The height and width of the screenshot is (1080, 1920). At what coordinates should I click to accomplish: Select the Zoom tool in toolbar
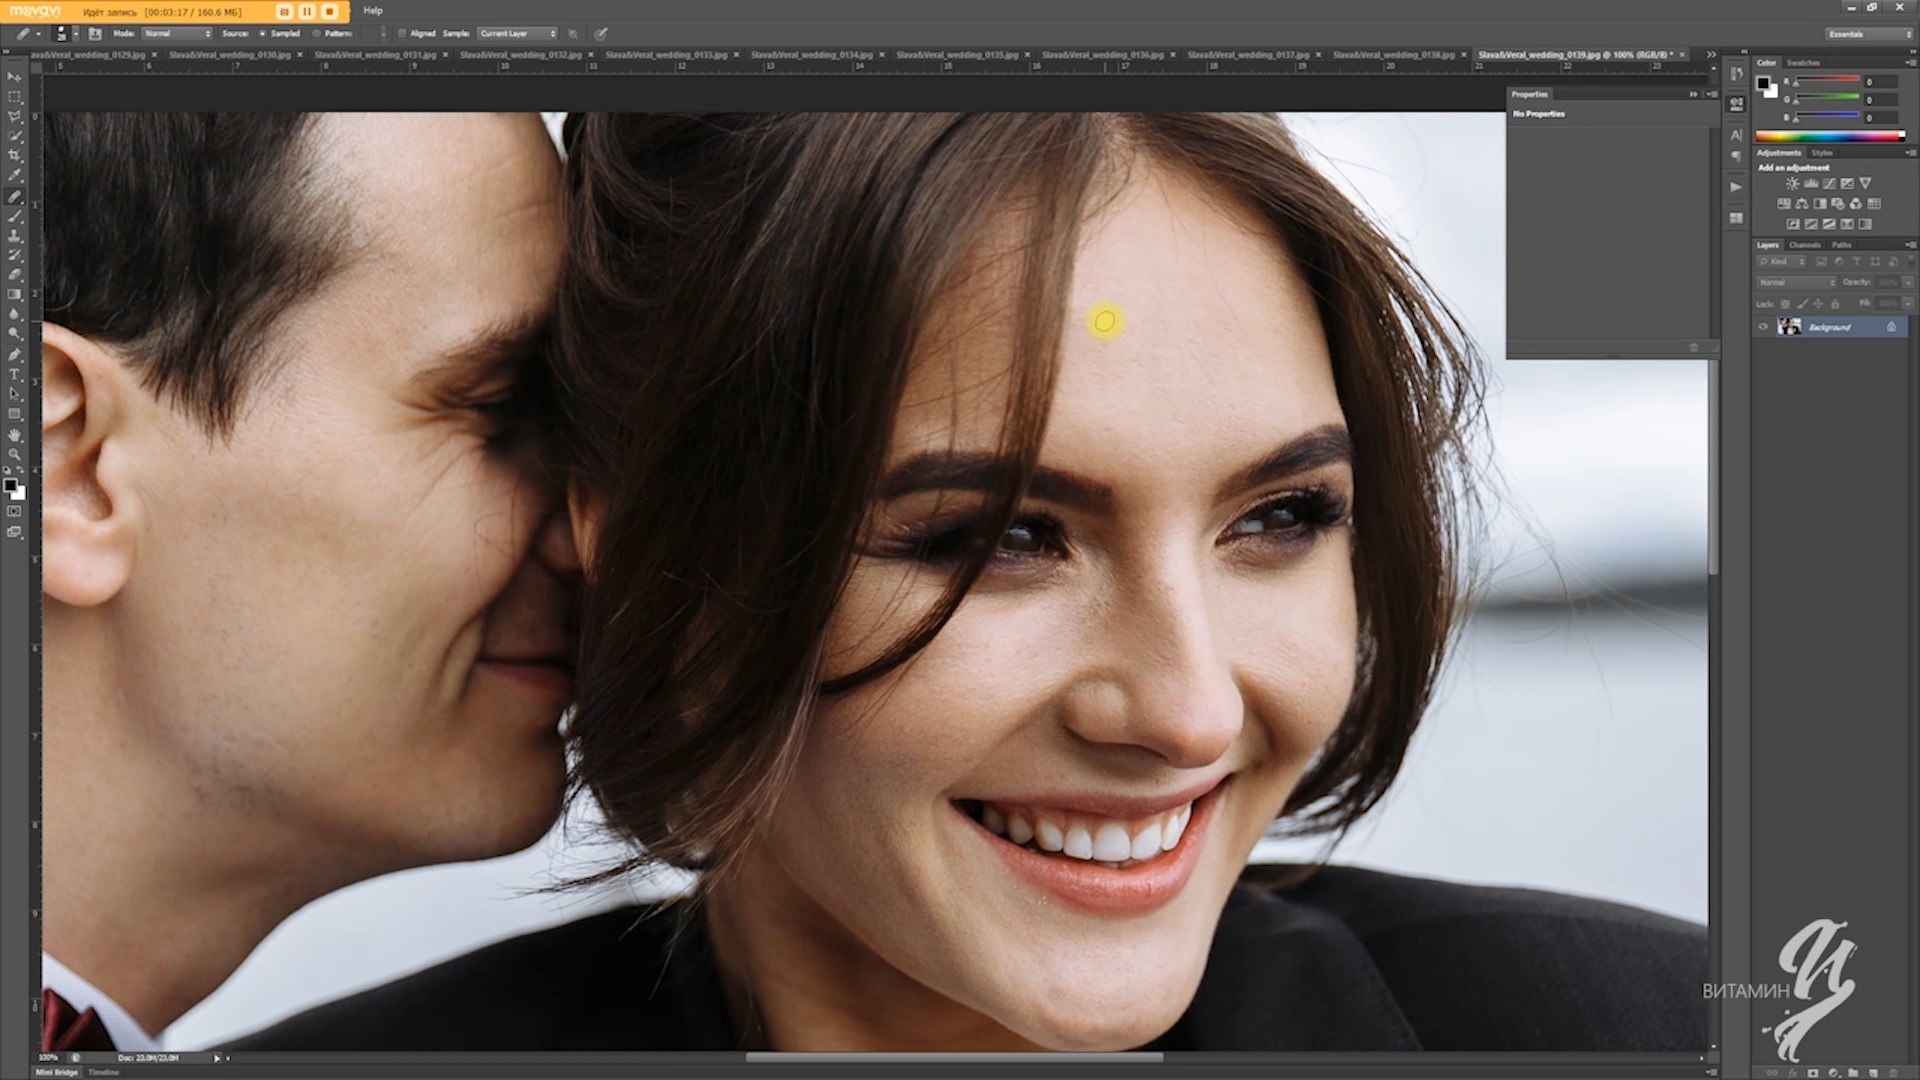tap(14, 455)
